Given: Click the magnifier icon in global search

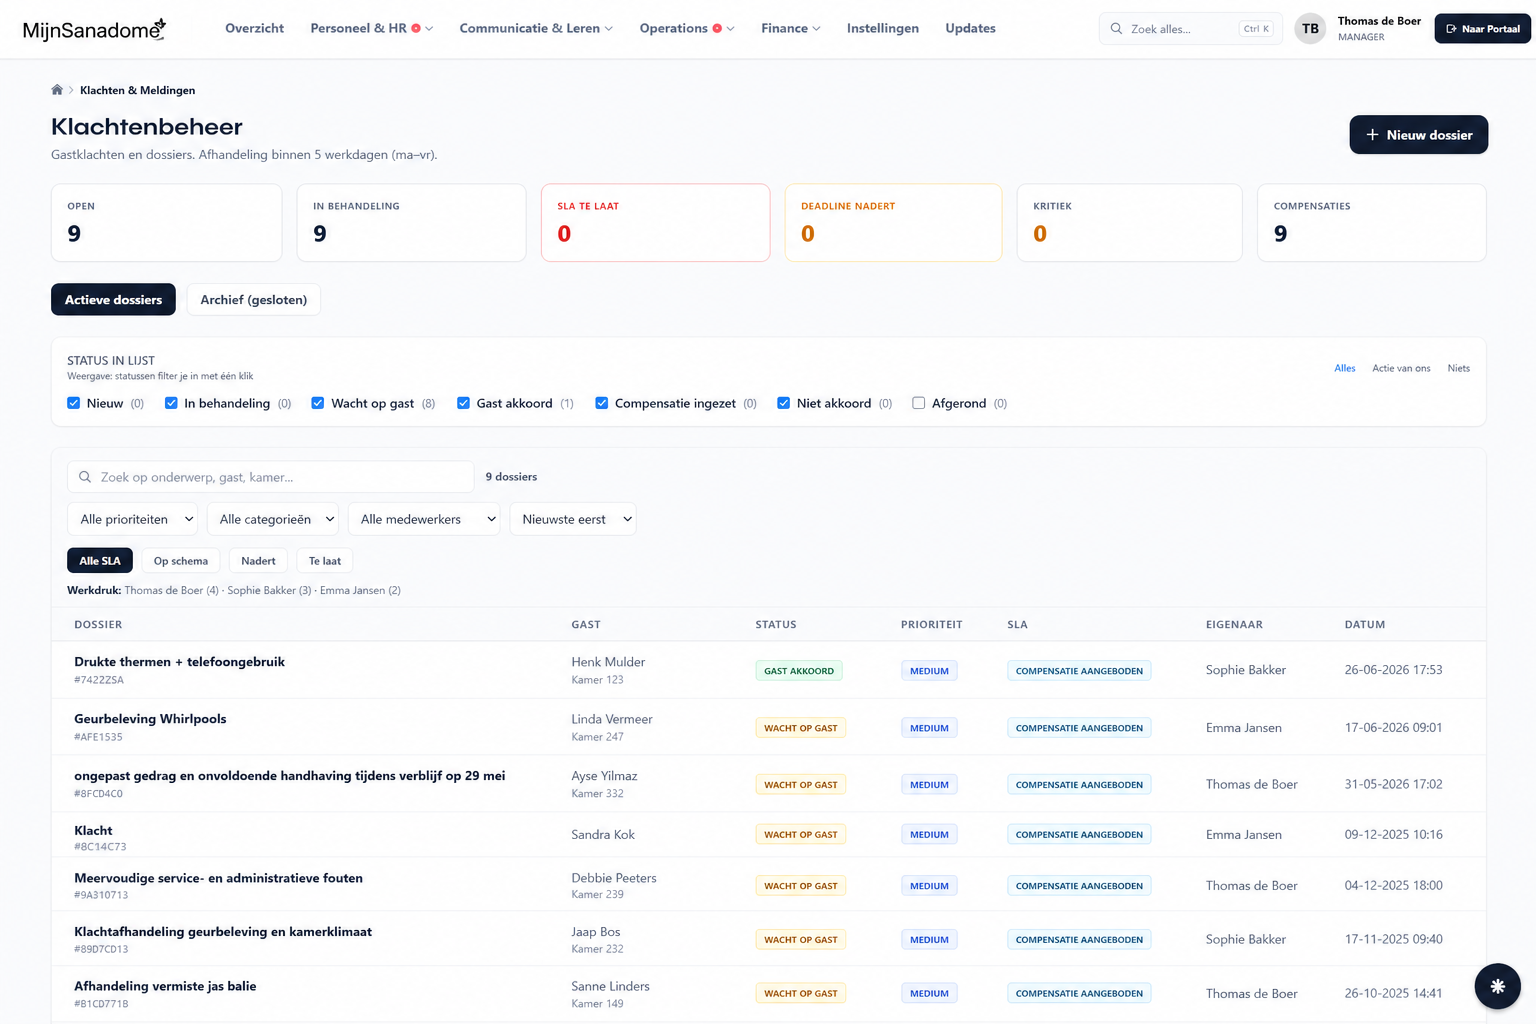Looking at the screenshot, I should click(1116, 29).
